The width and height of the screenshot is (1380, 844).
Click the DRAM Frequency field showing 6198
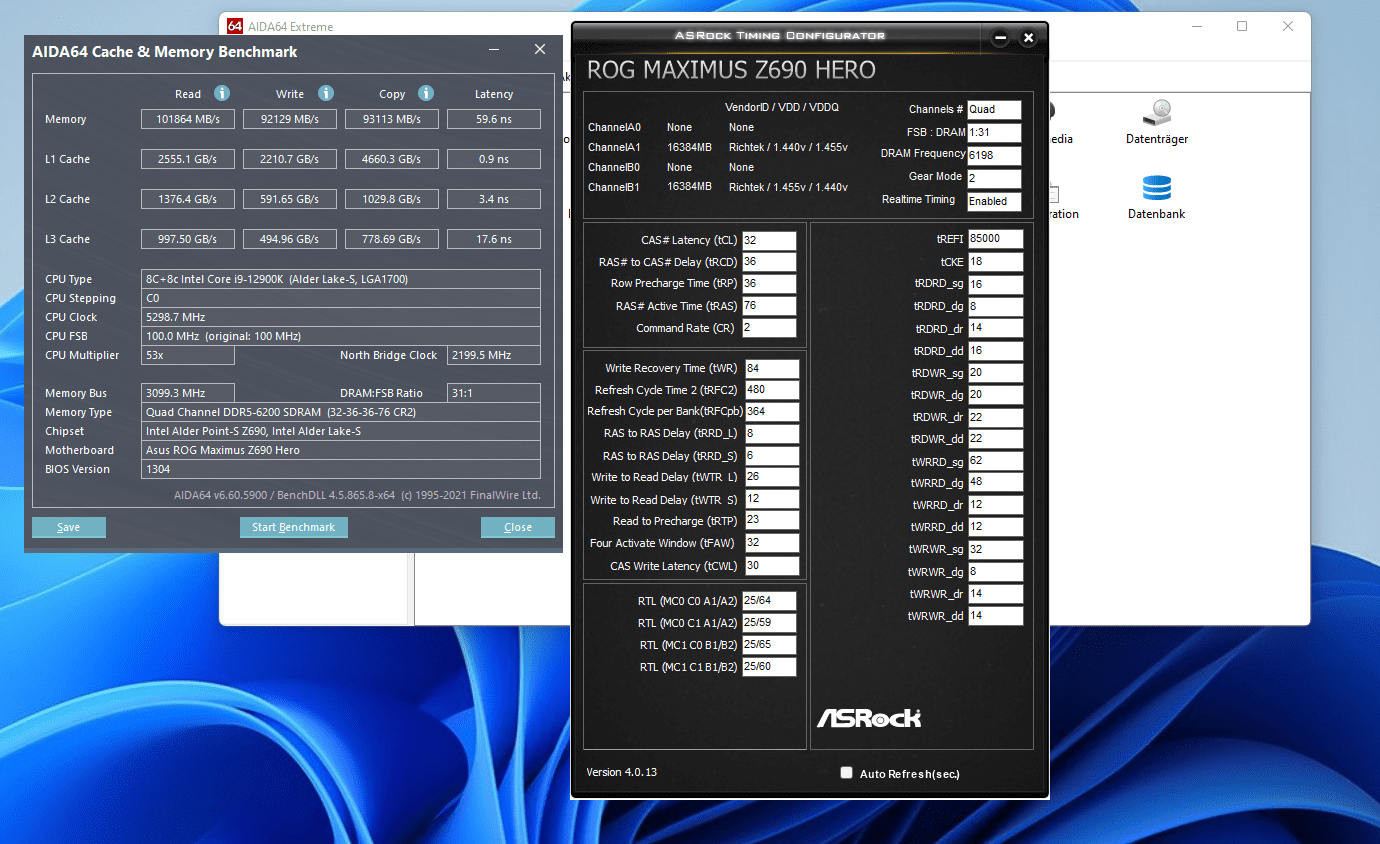coord(994,156)
